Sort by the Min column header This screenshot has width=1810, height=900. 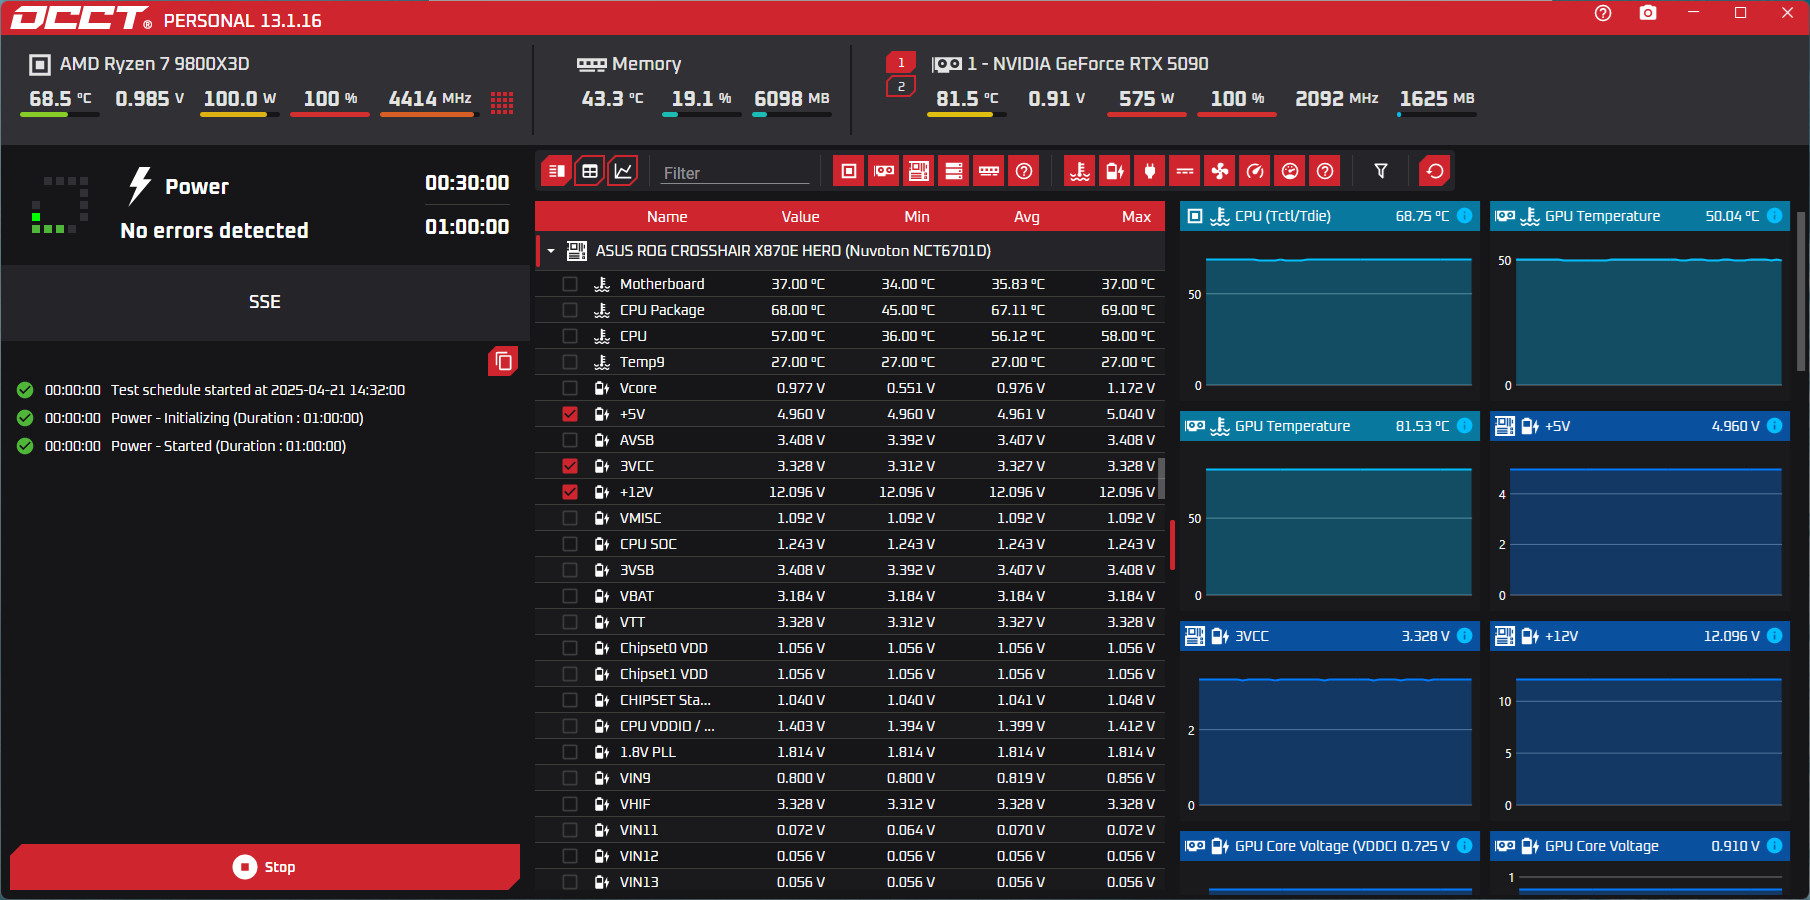tap(917, 217)
